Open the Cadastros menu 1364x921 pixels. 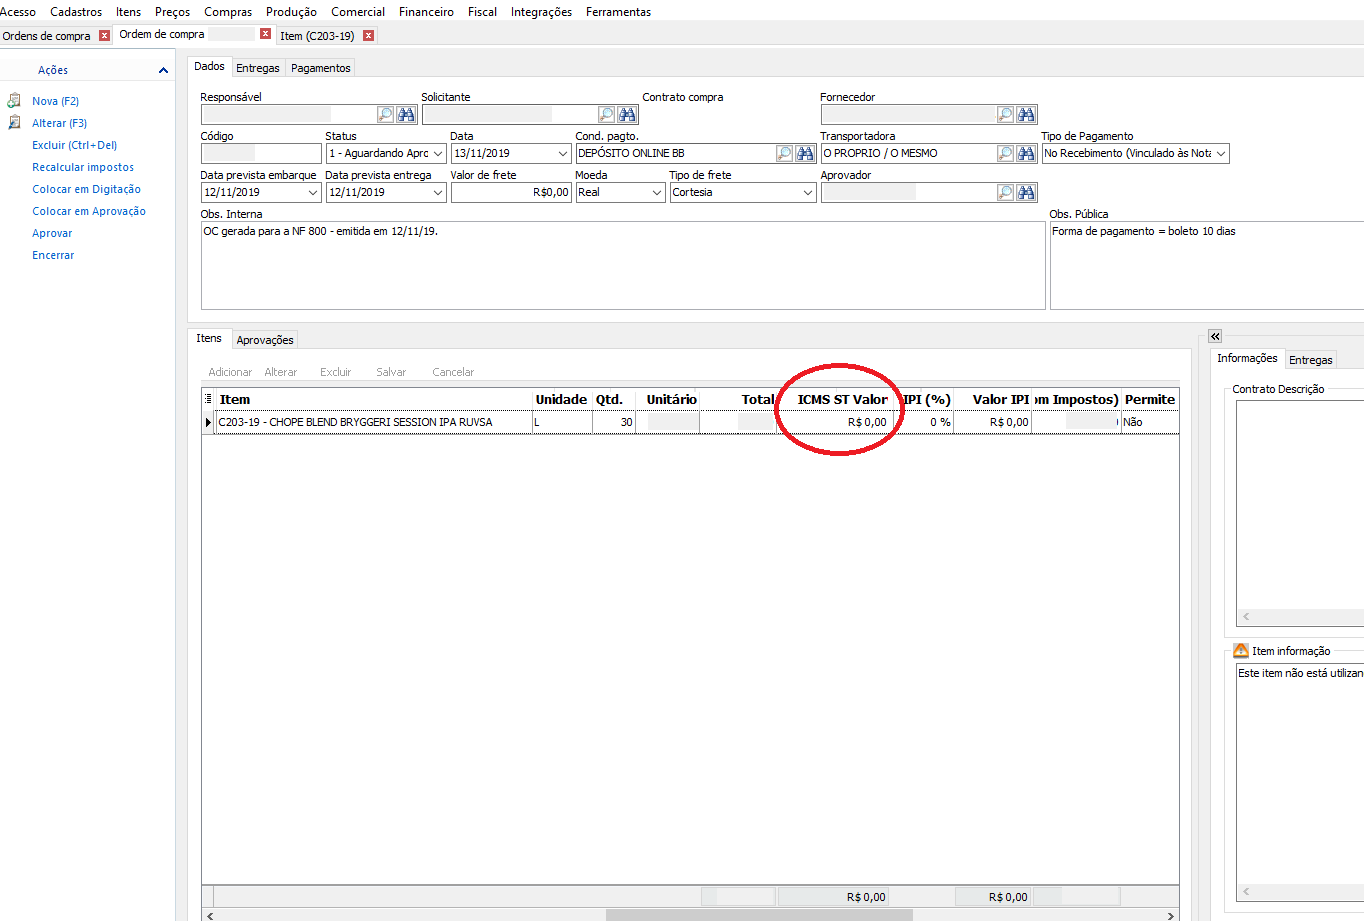point(76,12)
